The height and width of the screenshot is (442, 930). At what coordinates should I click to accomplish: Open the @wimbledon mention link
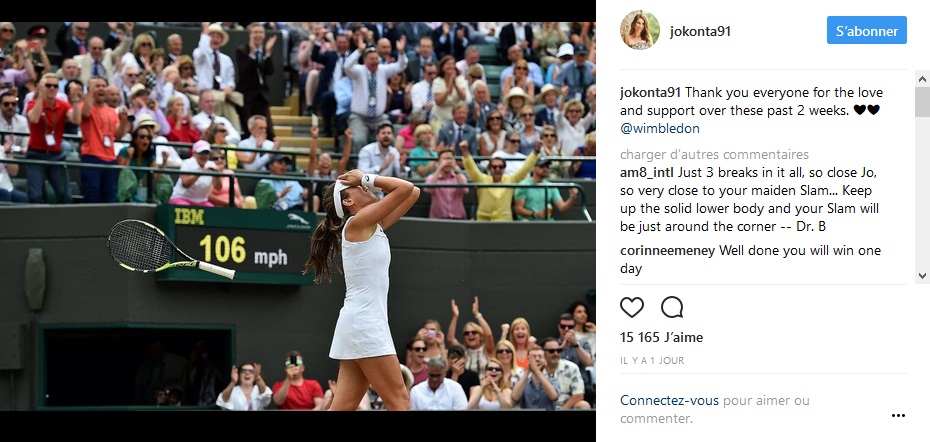pyautogui.click(x=651, y=128)
